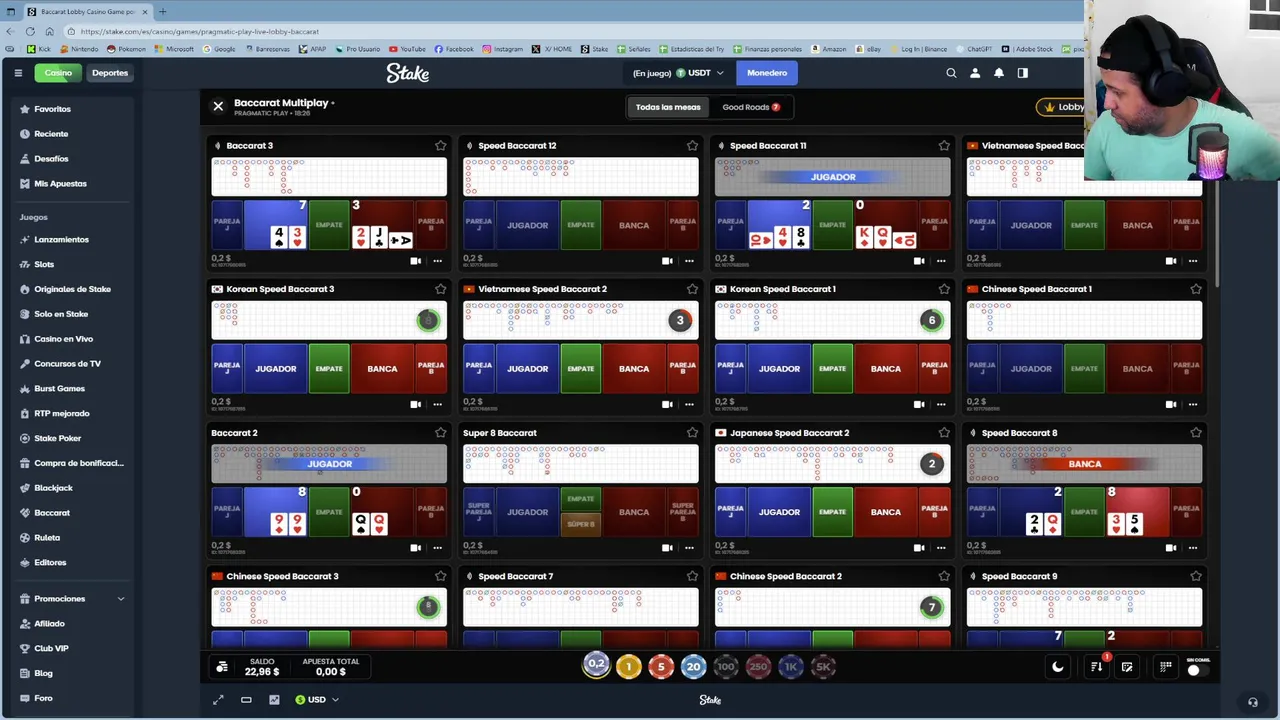Open the user profile icon

pos(975,73)
